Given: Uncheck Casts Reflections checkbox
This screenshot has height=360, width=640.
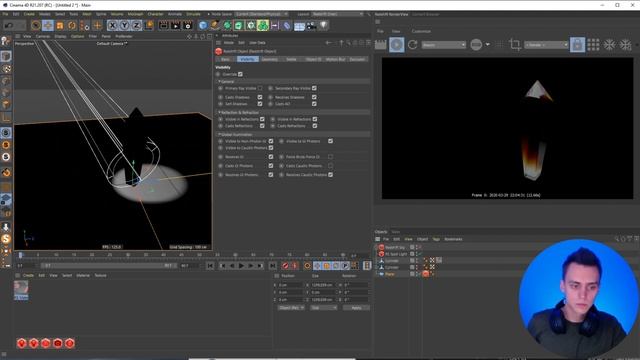Looking at the screenshot, I should pyautogui.click(x=262, y=126).
